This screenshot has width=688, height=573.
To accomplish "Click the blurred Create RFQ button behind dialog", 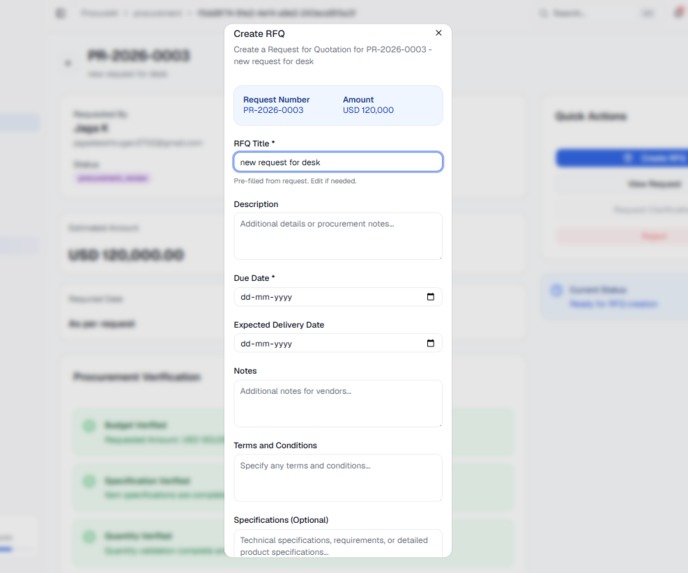I will coord(622,158).
